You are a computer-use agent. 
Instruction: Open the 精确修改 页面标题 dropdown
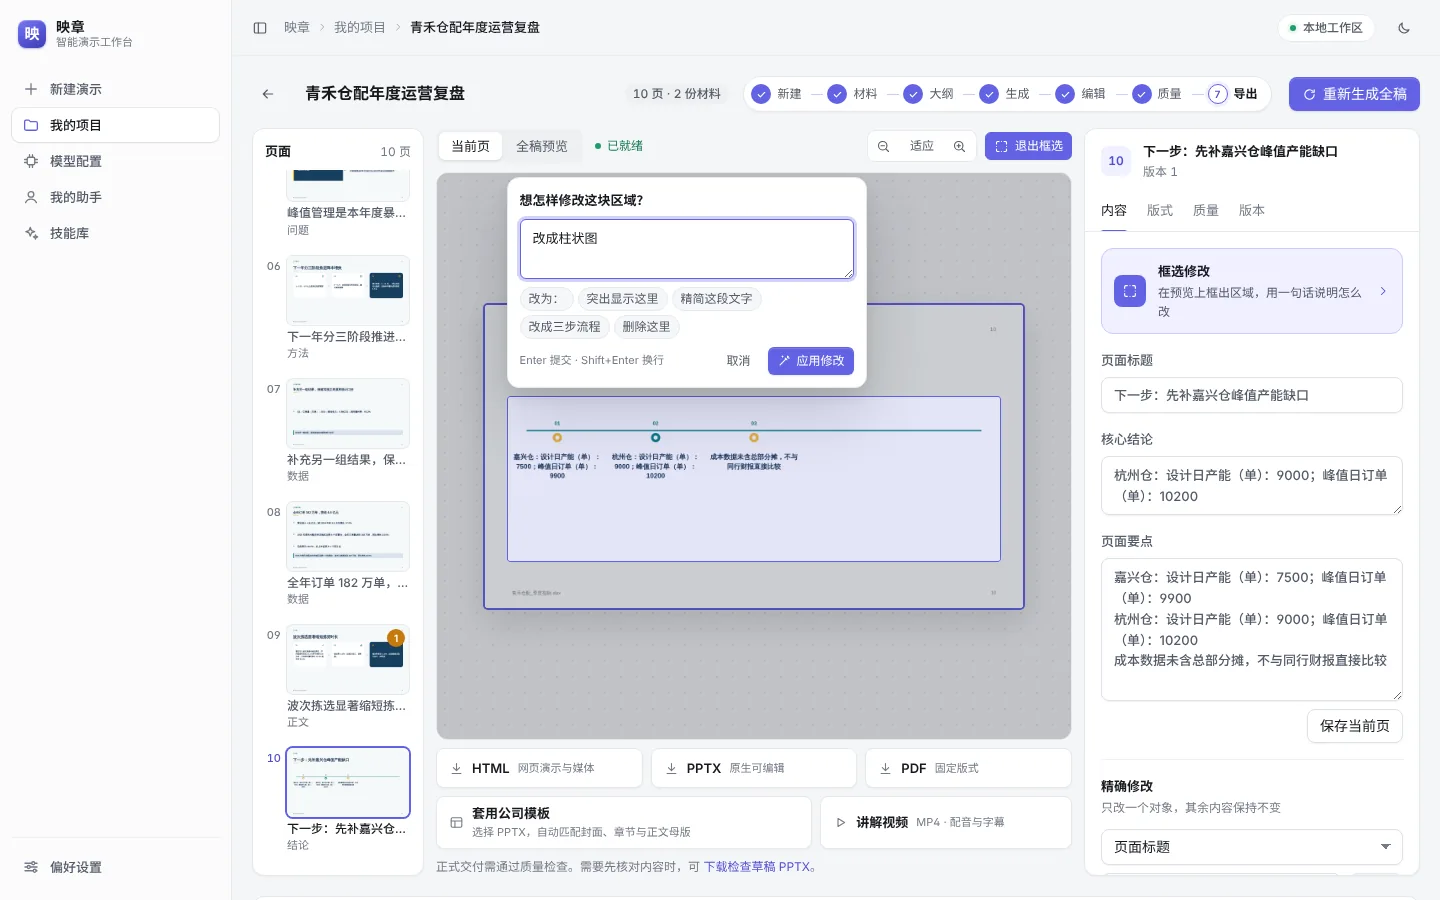click(x=1251, y=847)
